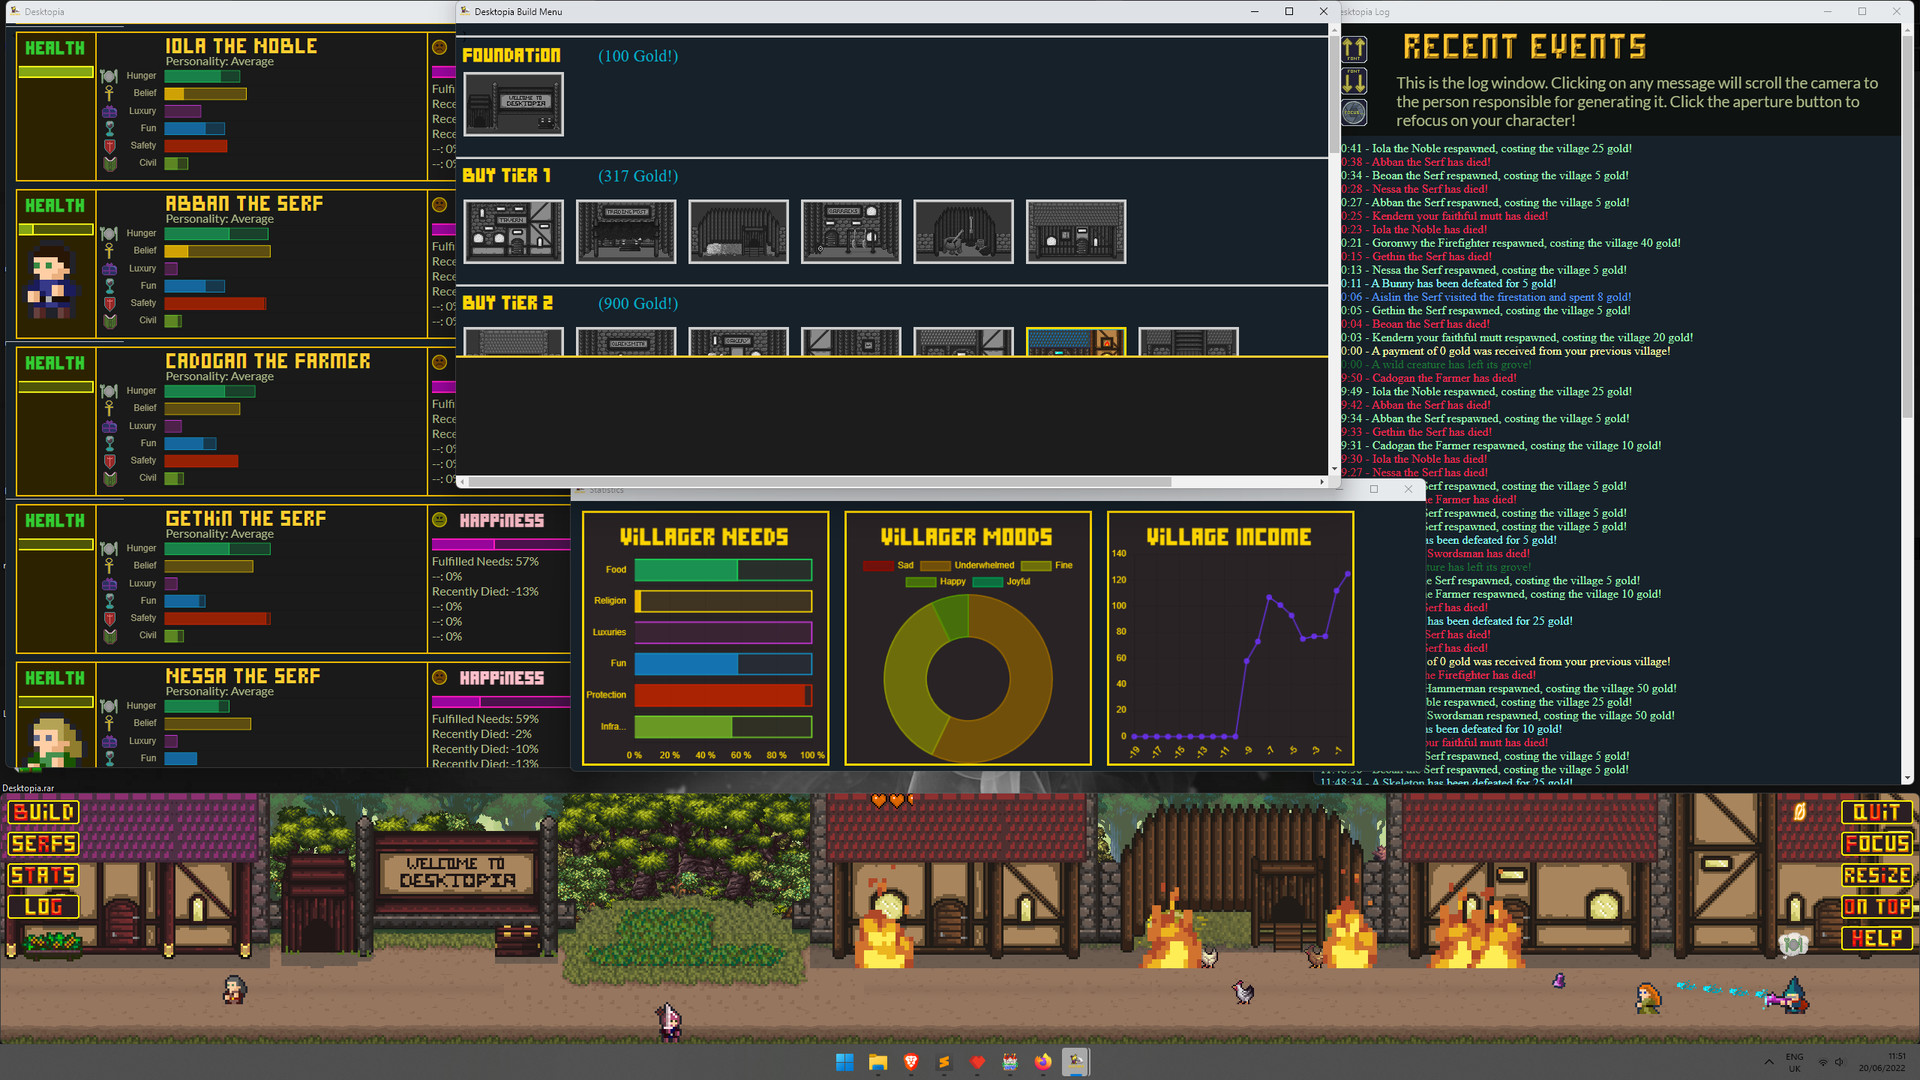Increase the log font size

[x=1355, y=50]
